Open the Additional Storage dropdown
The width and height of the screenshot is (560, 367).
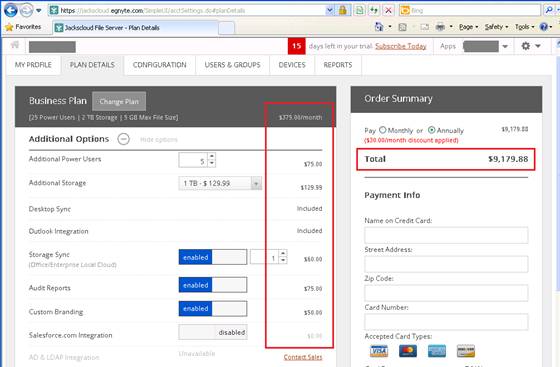(x=220, y=183)
